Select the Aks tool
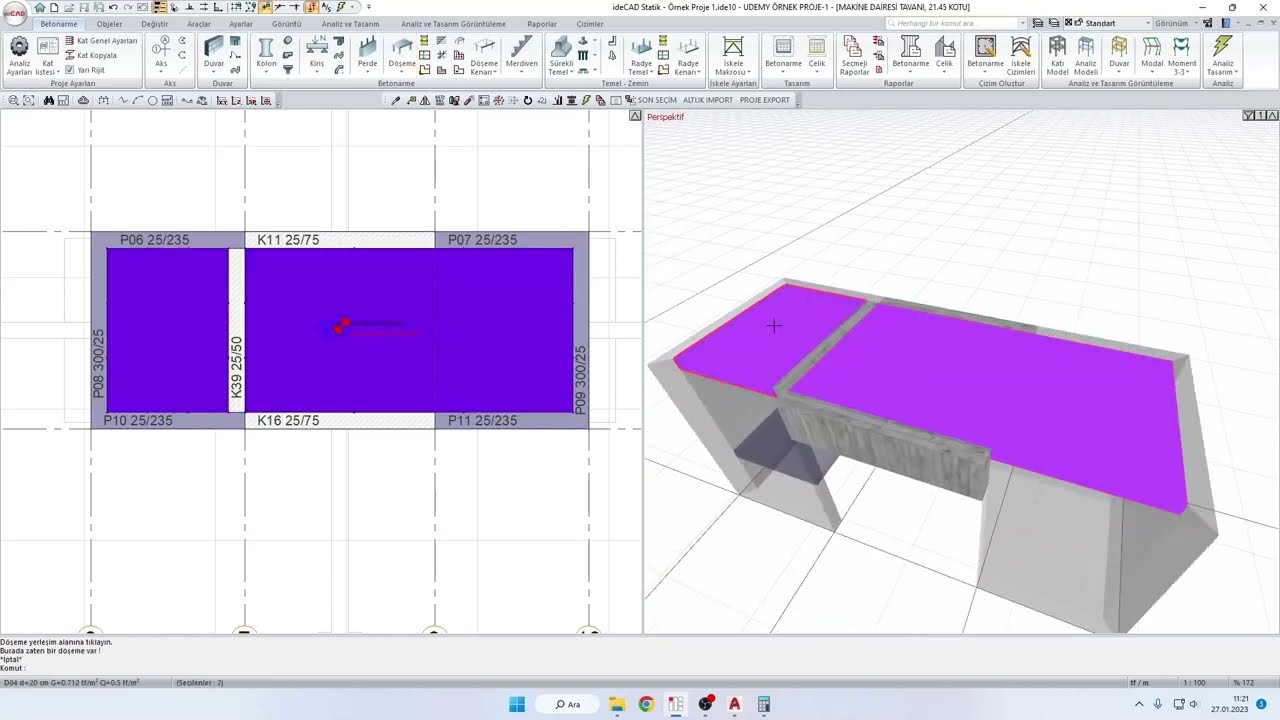 point(161,55)
